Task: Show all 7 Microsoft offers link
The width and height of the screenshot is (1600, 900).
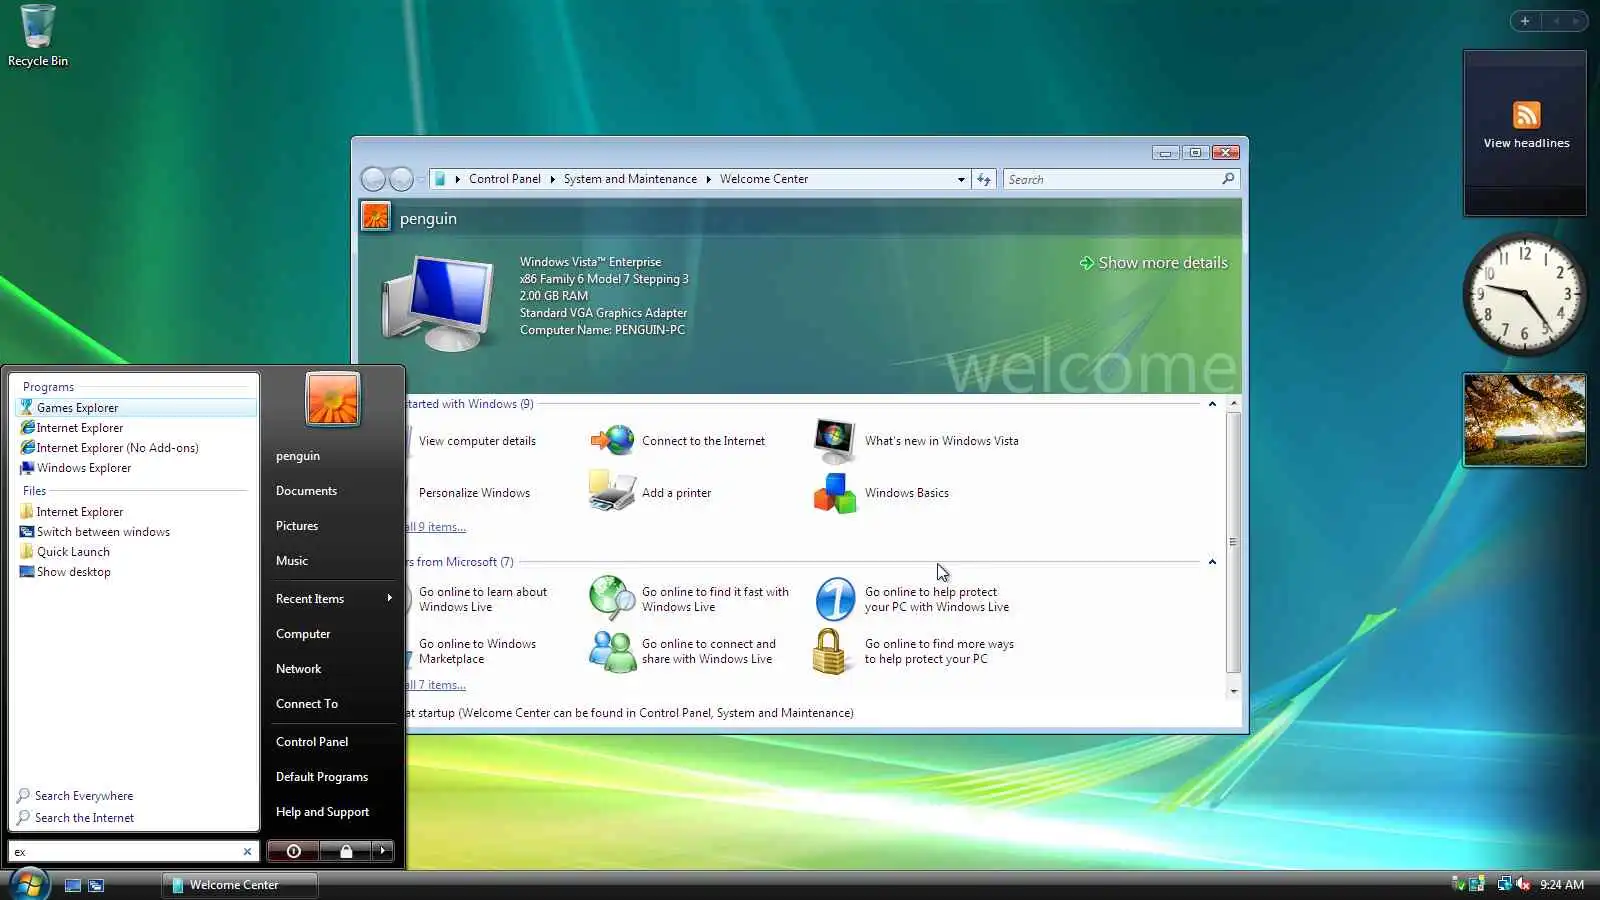Action: point(436,685)
